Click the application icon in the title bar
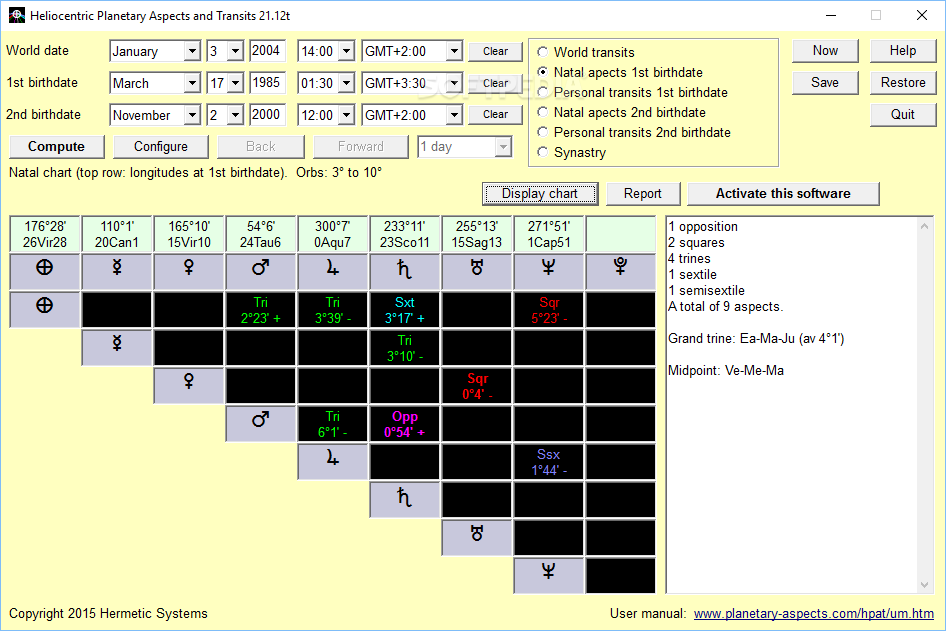 (16, 15)
